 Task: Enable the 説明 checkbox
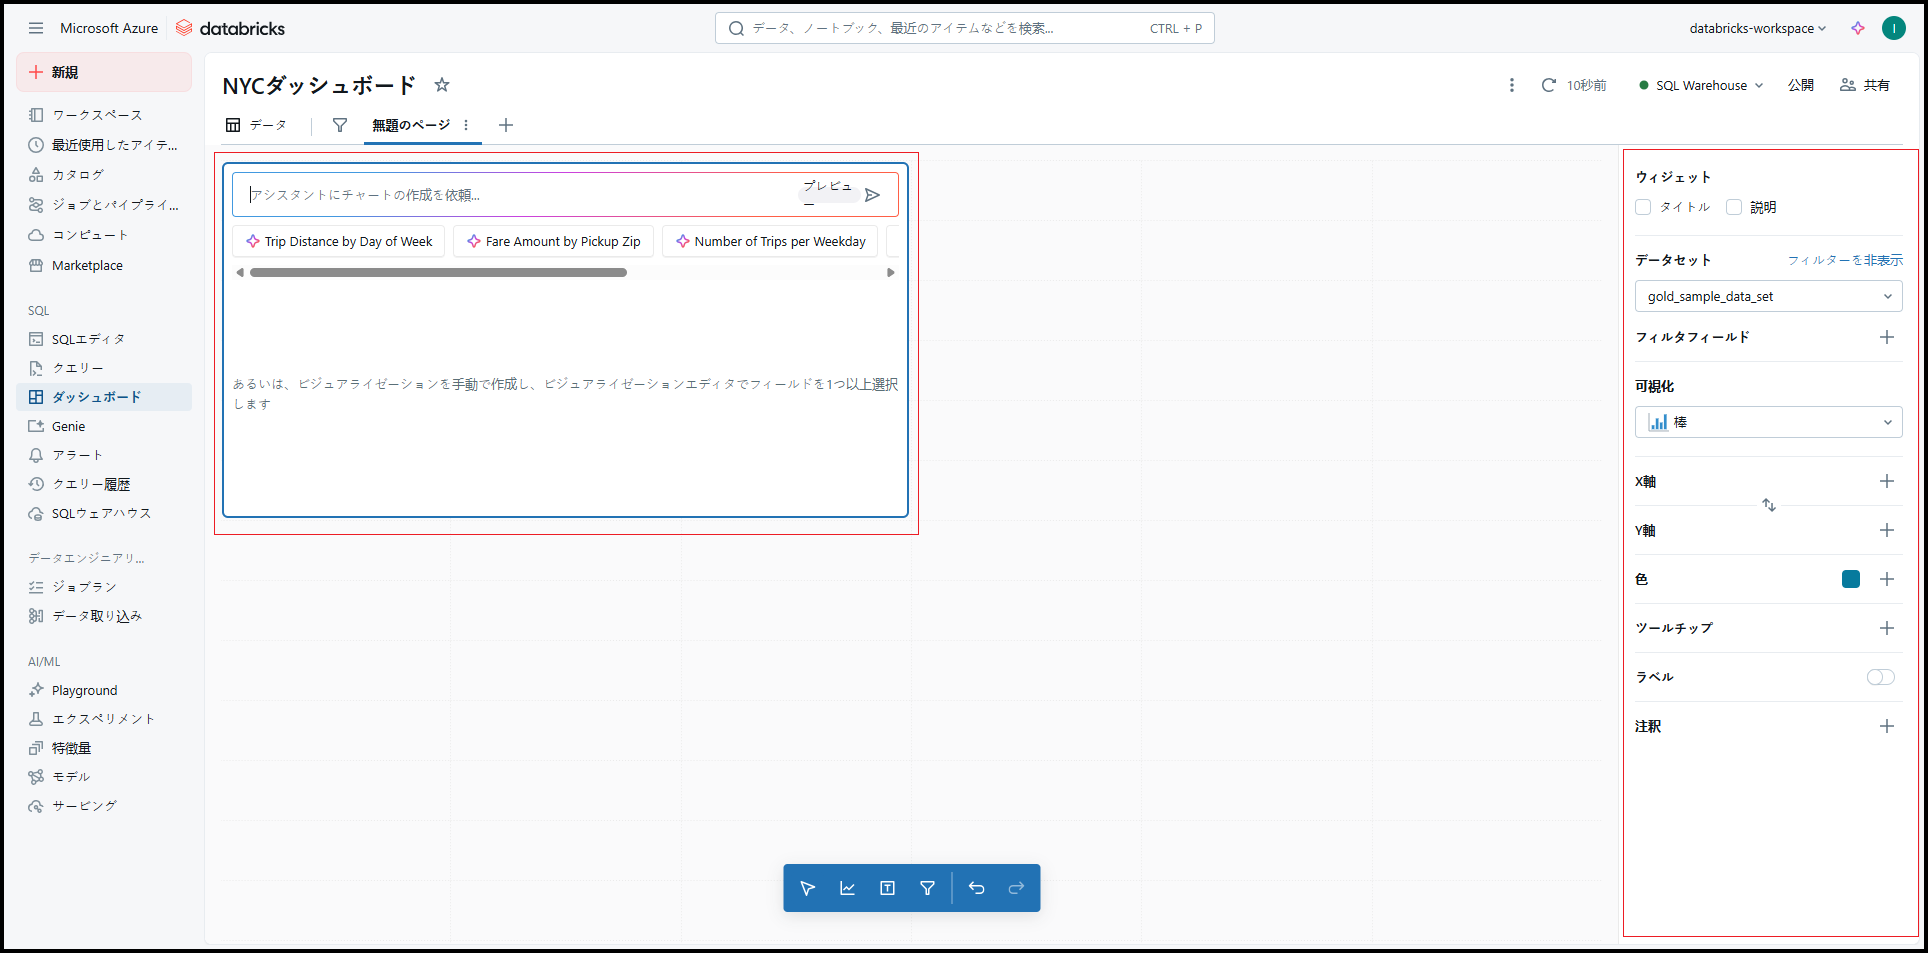tap(1734, 207)
